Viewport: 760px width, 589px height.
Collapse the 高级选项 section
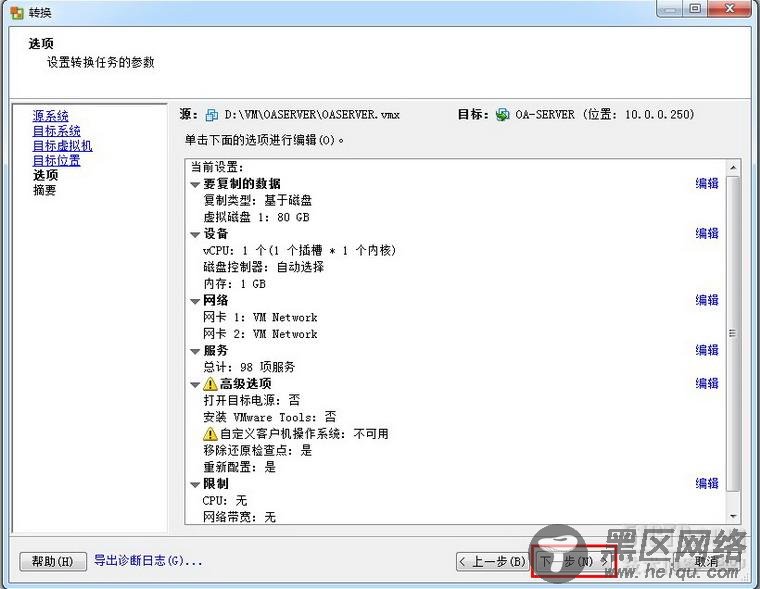tap(195, 385)
